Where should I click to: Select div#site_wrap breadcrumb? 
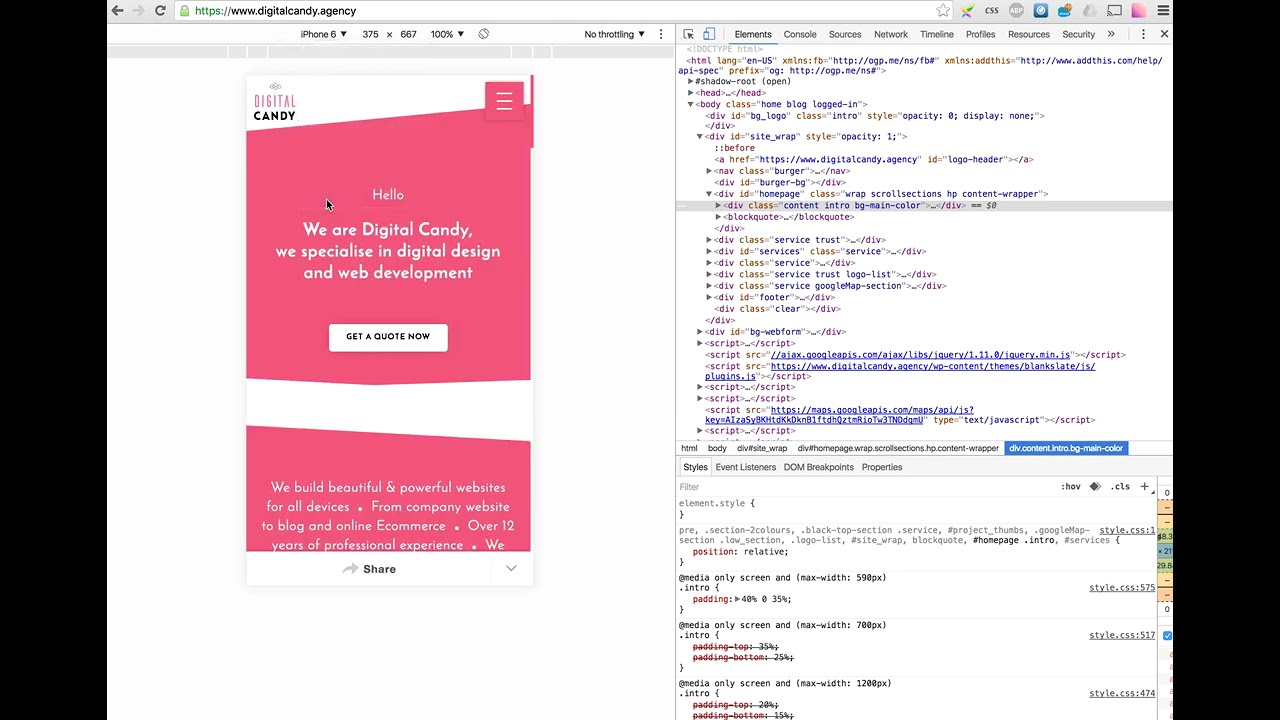pyautogui.click(x=762, y=448)
